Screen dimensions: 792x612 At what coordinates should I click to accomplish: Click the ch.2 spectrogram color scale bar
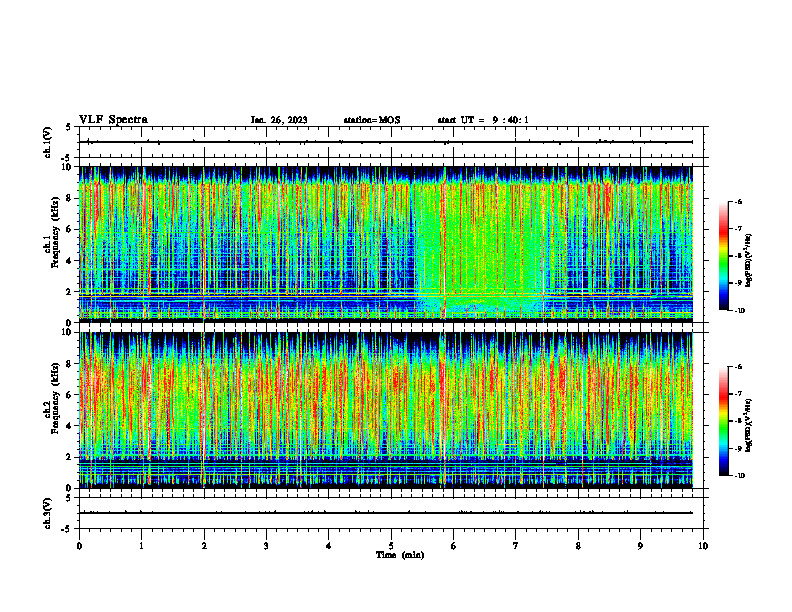pos(723,421)
